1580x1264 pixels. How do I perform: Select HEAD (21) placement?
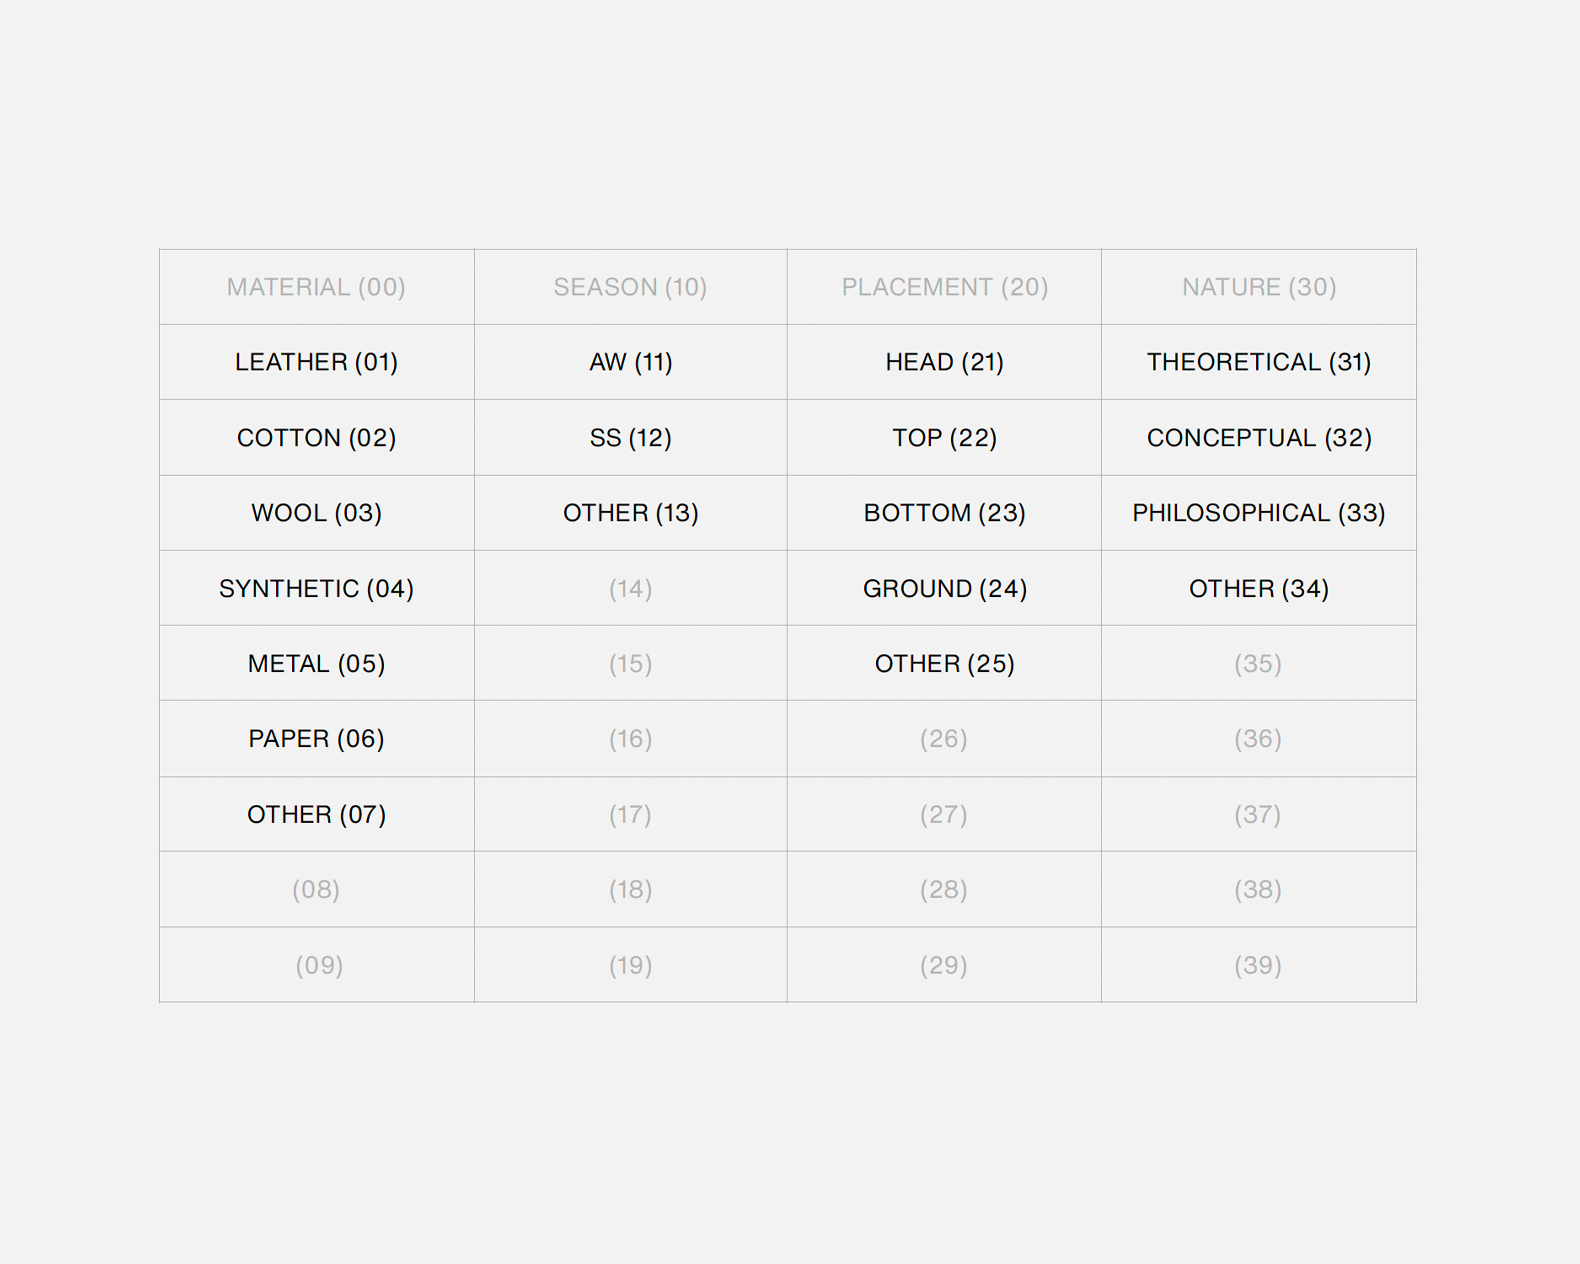(x=944, y=362)
